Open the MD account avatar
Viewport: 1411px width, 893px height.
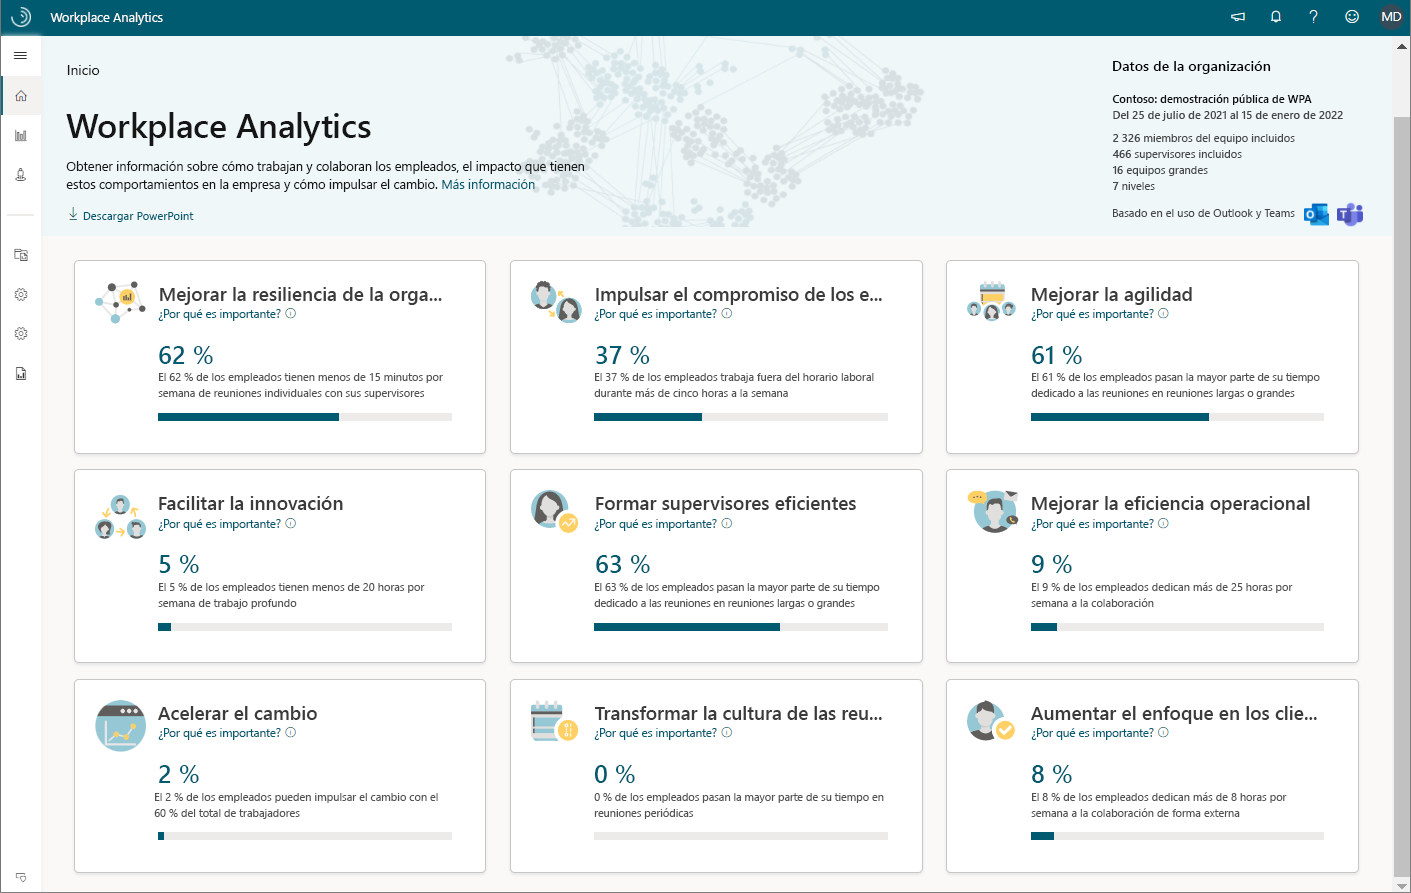1391,17
